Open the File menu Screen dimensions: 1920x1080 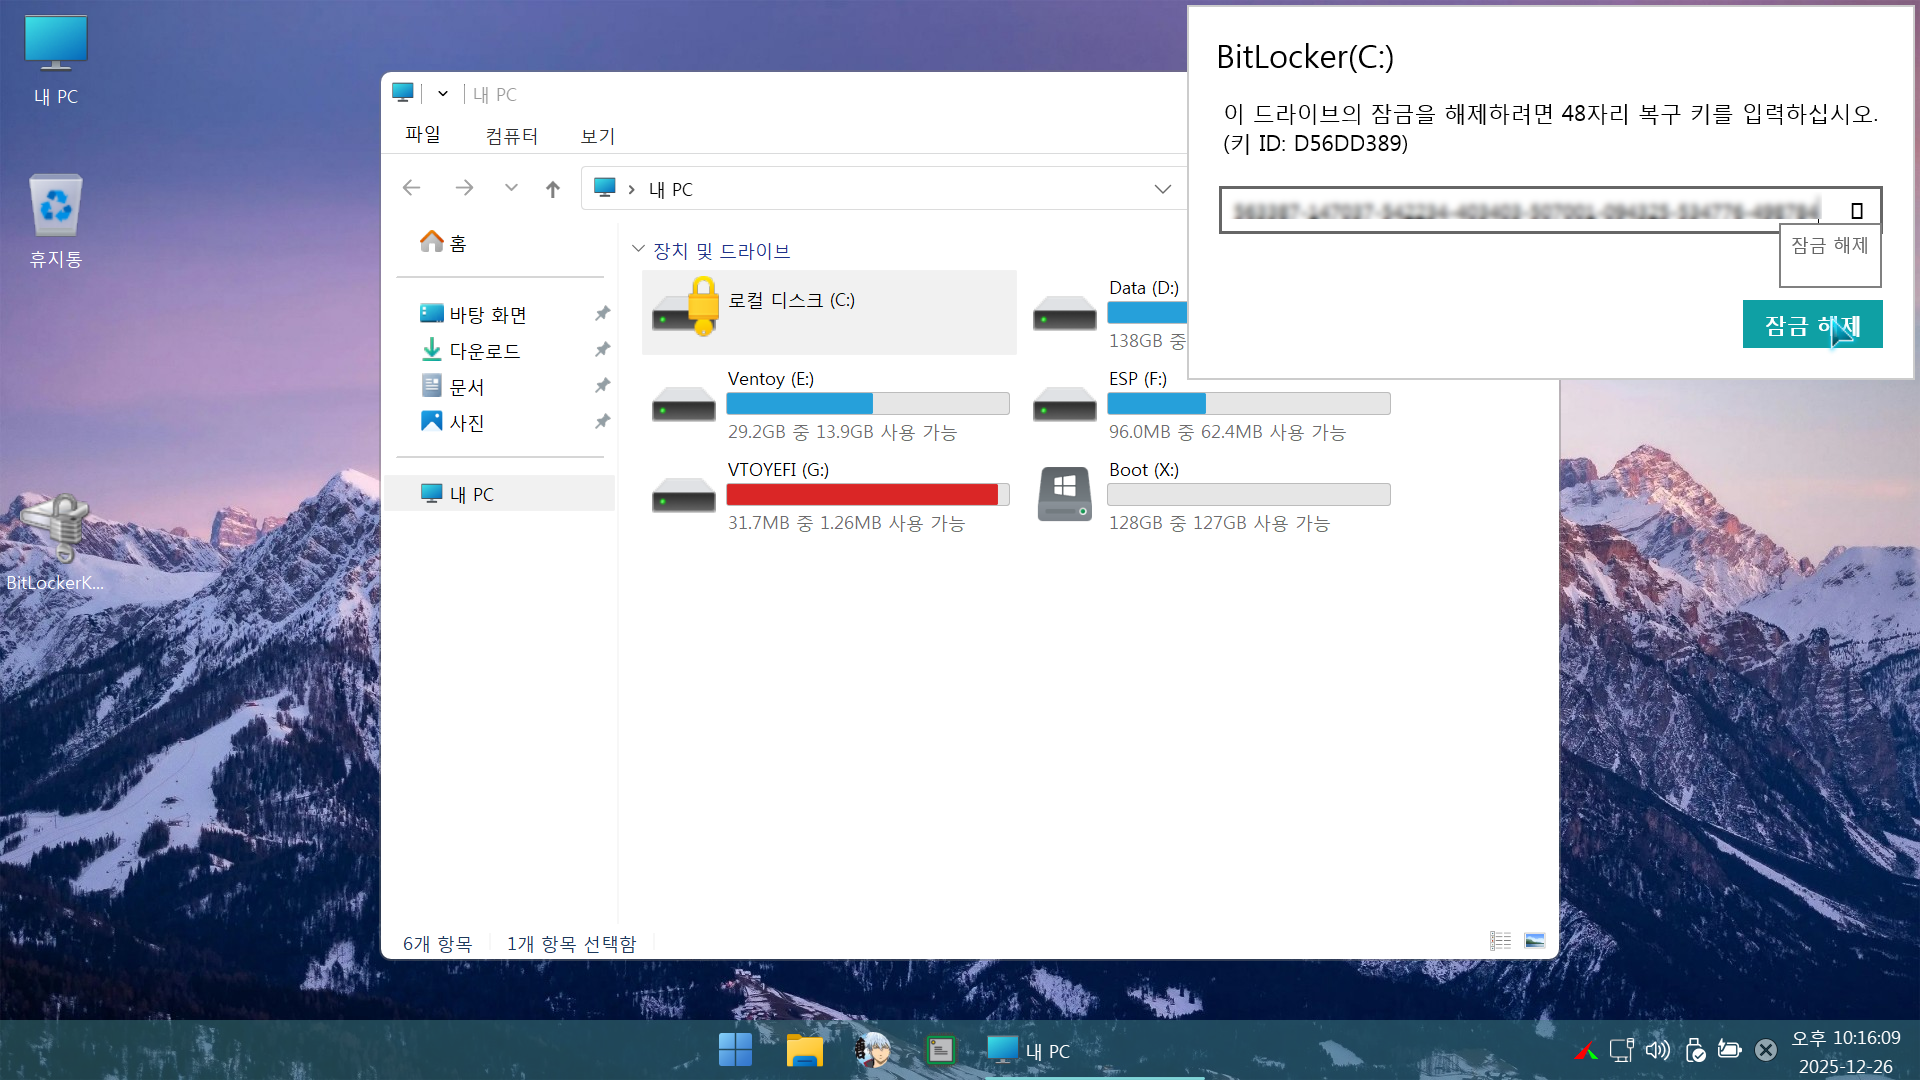[422, 135]
